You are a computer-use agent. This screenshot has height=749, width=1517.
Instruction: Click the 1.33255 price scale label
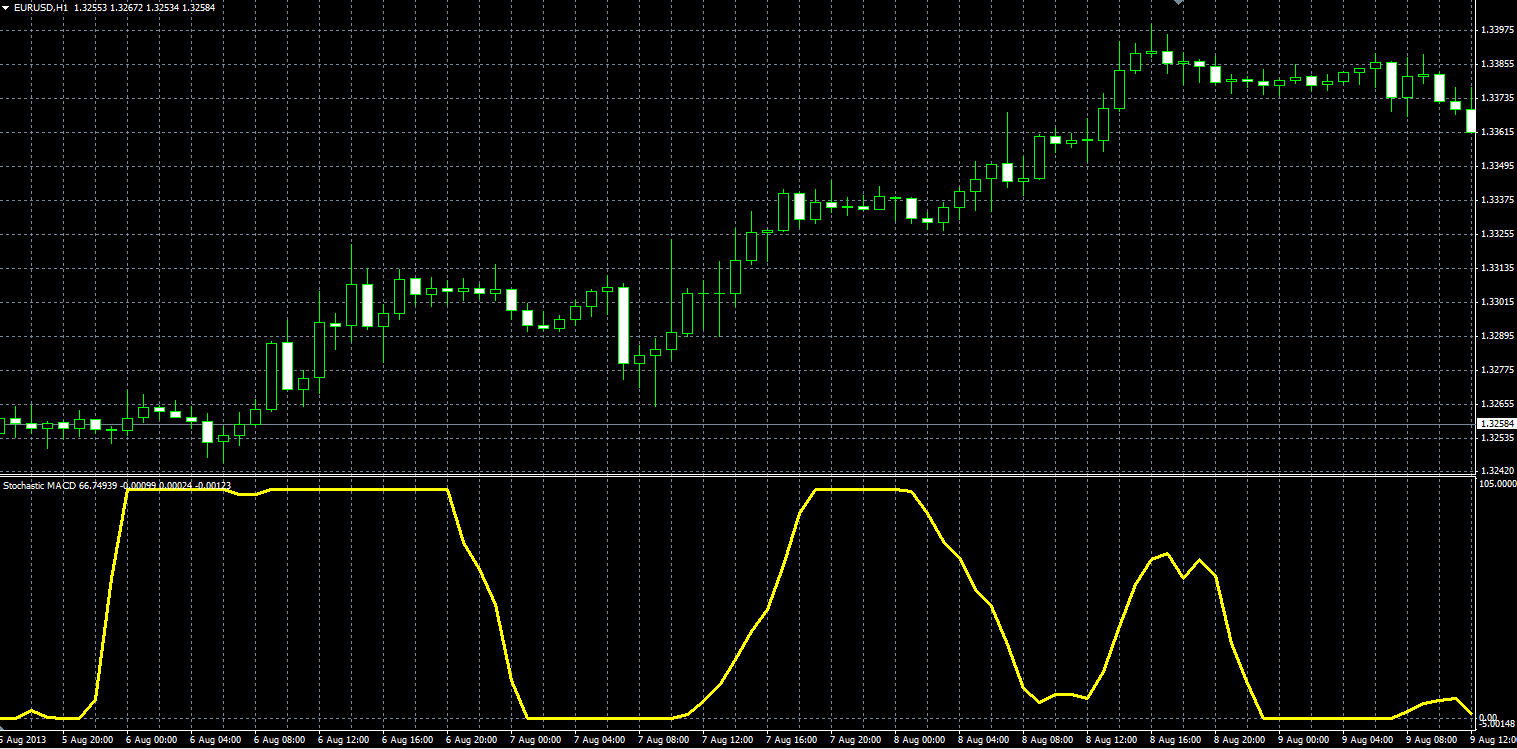click(x=1496, y=234)
